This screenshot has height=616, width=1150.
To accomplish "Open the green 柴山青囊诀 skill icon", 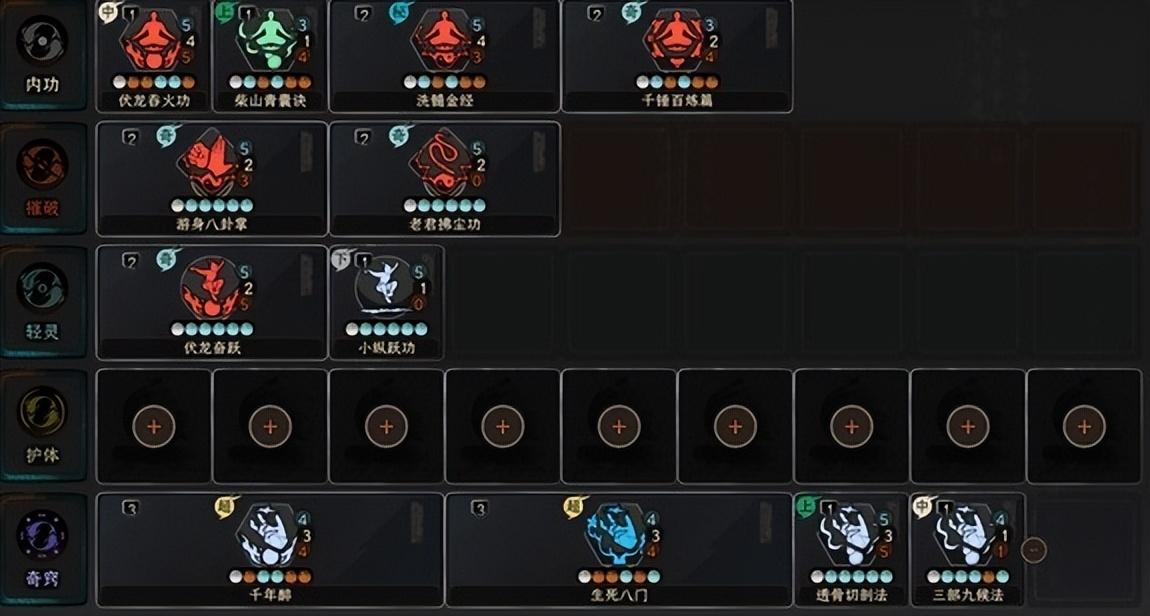I will coord(271,38).
